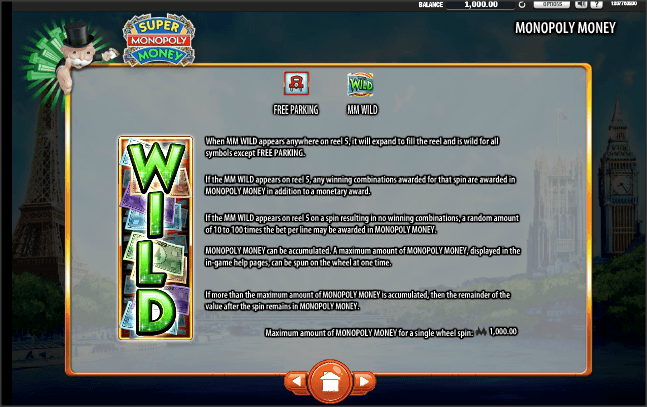Go to the previous help page

[296, 381]
